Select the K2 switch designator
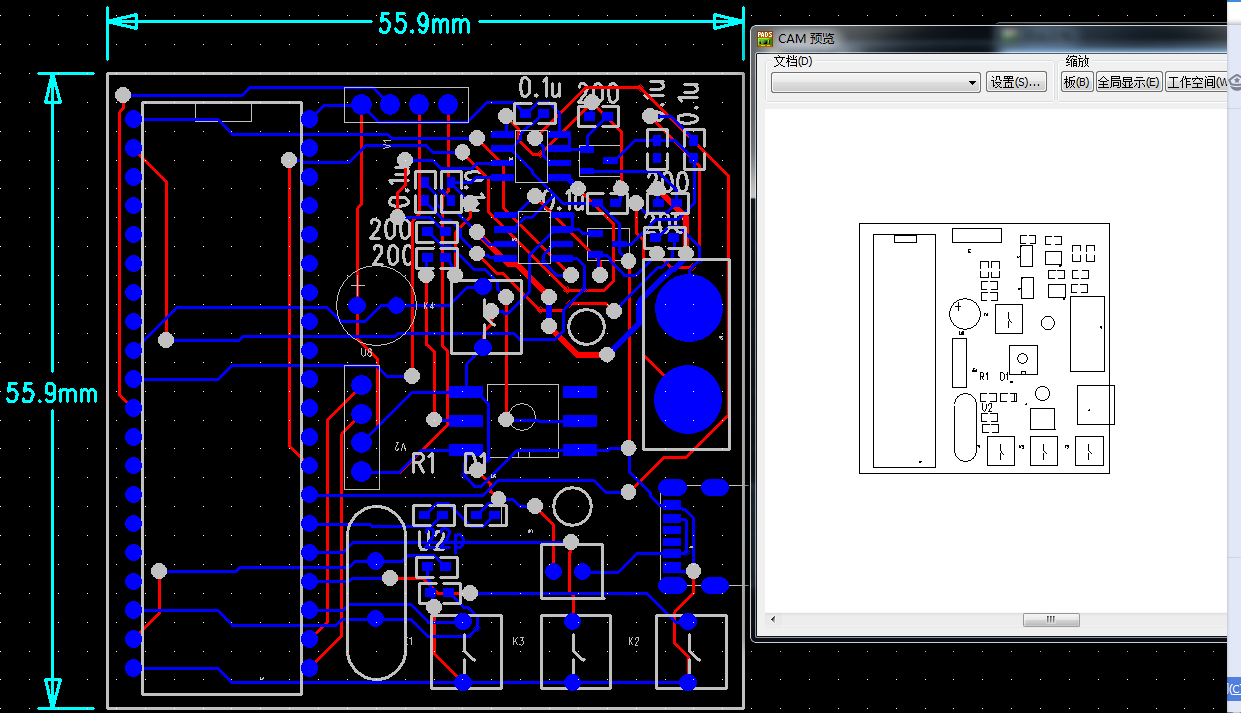 coord(633,641)
